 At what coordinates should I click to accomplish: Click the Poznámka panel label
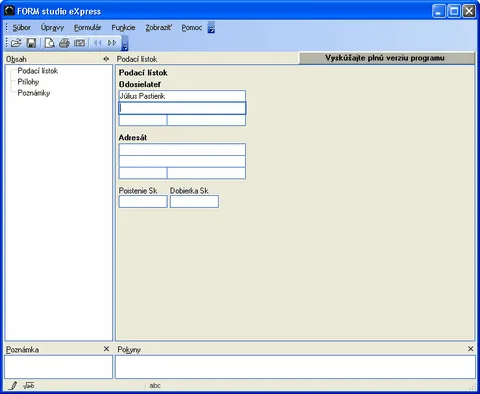pos(22,350)
